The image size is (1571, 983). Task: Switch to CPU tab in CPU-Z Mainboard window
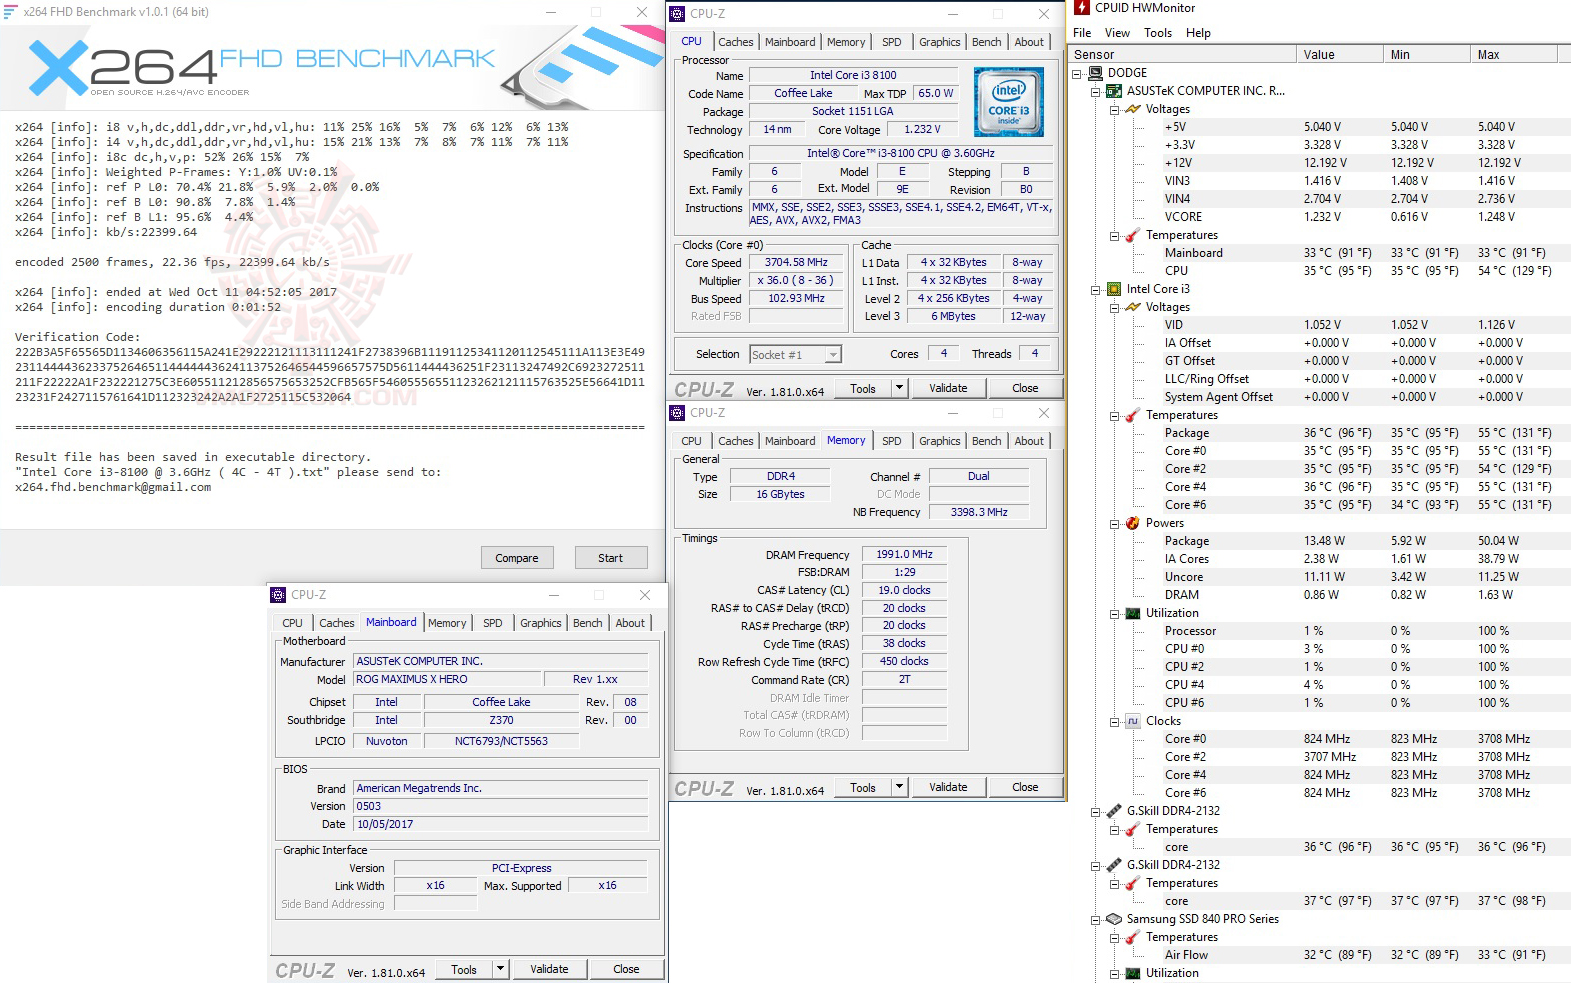tap(292, 623)
